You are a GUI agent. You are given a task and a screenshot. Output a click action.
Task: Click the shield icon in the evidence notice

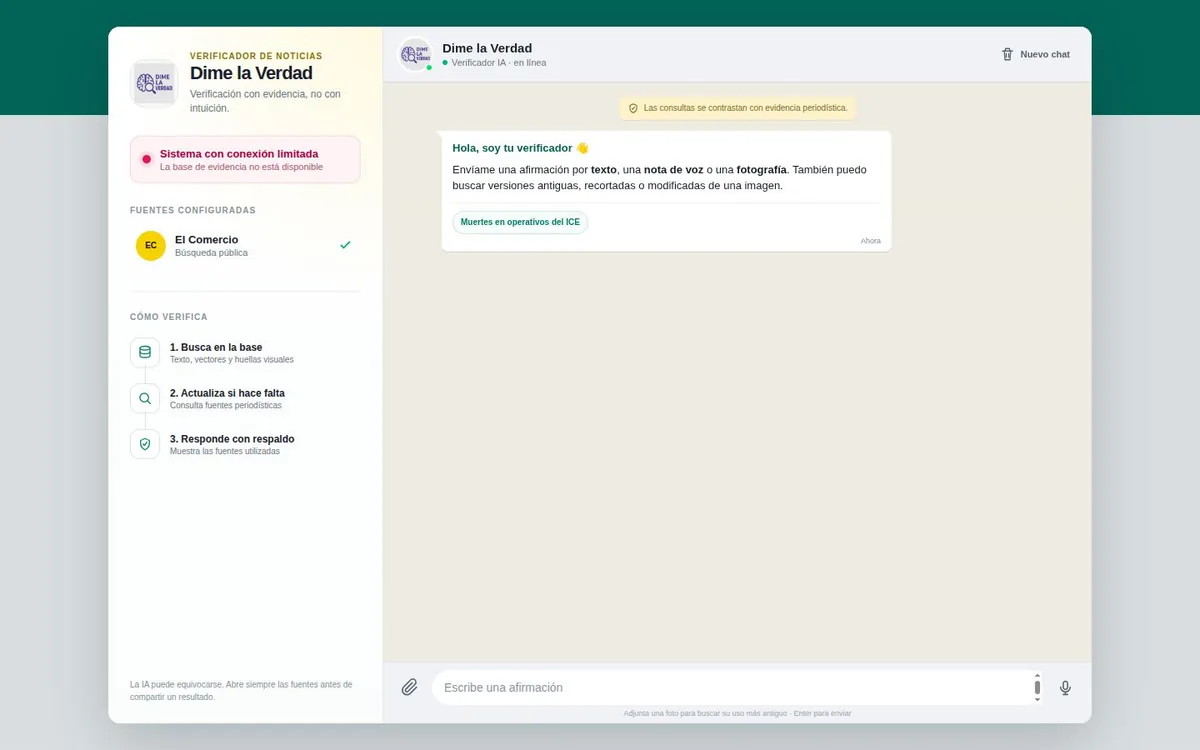(633, 108)
